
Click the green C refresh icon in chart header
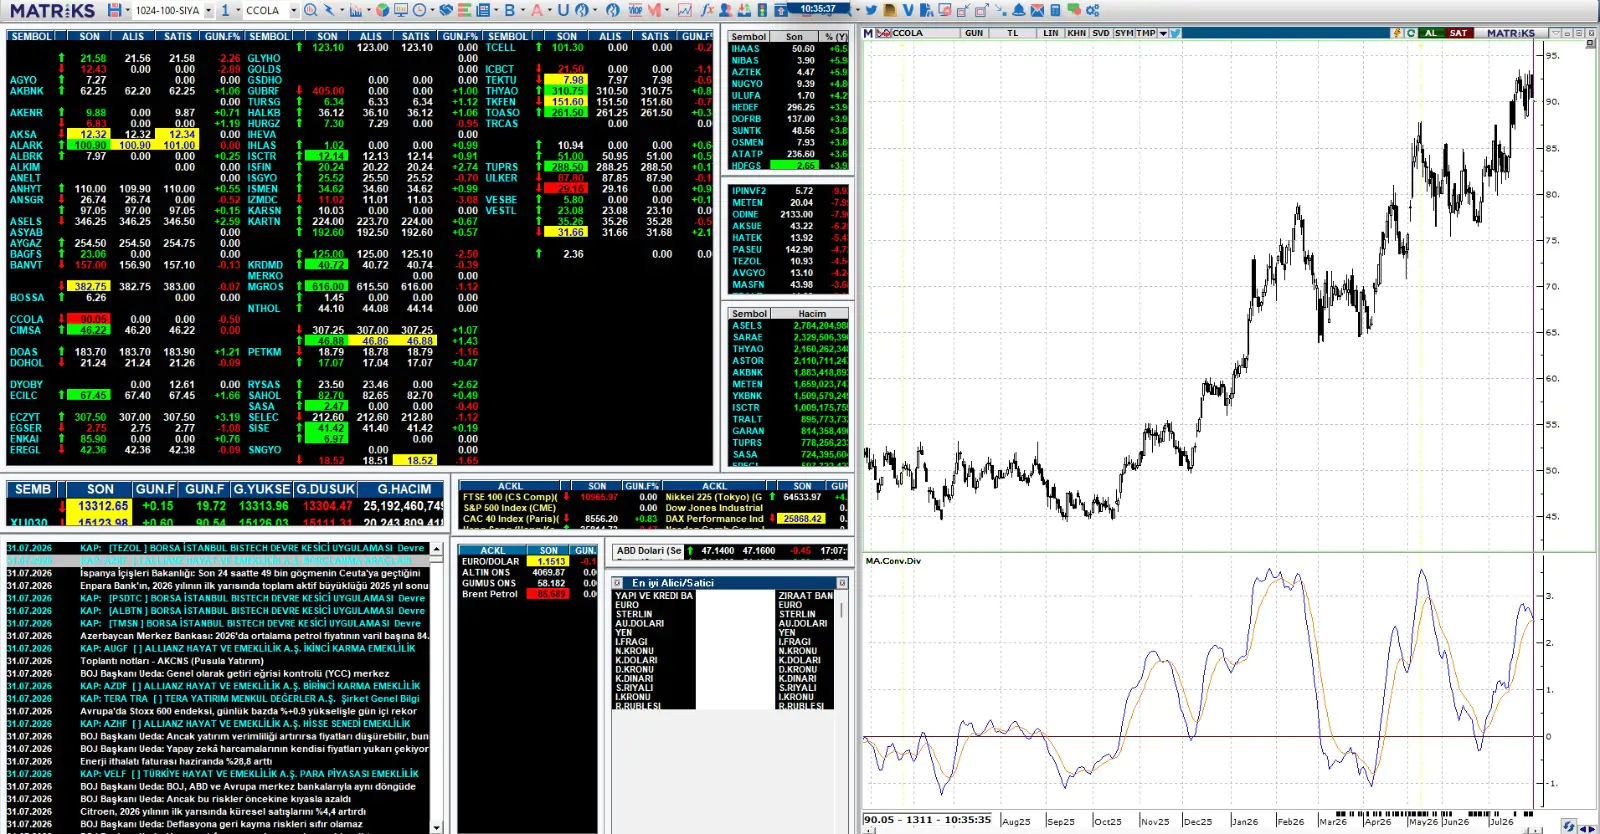(1411, 33)
